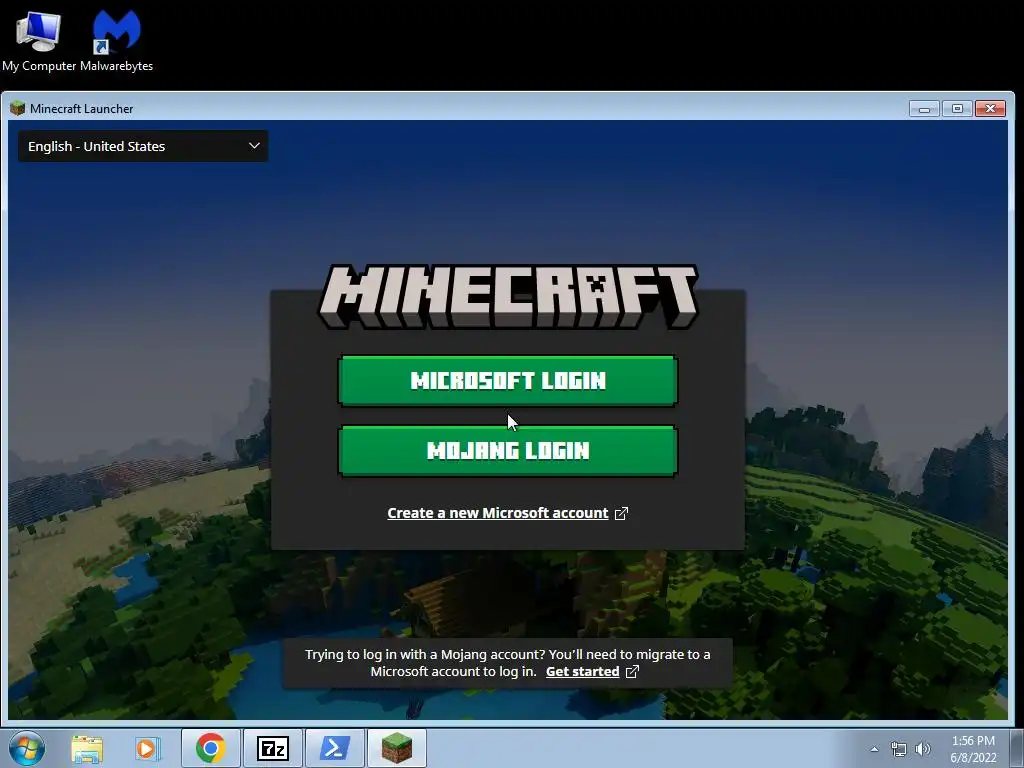Open File Explorer from the taskbar

pos(87,749)
